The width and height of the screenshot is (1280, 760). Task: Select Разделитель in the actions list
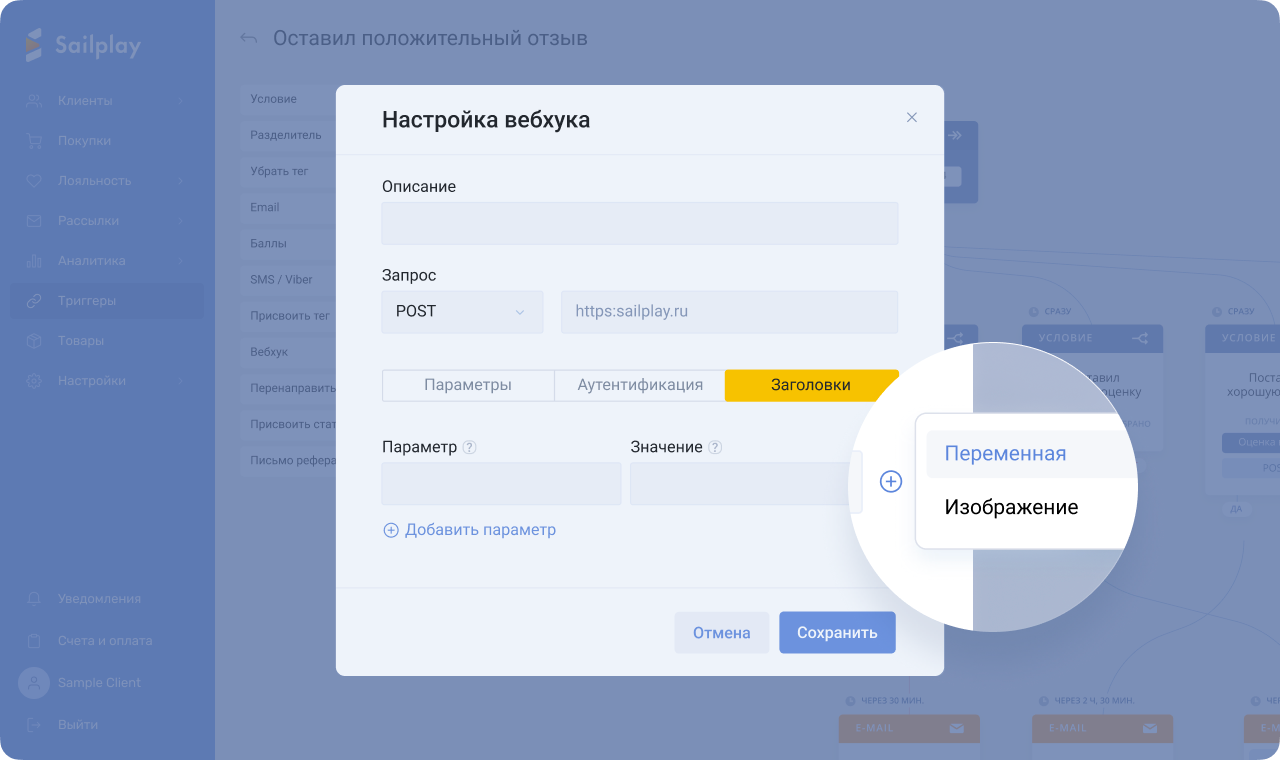click(288, 135)
